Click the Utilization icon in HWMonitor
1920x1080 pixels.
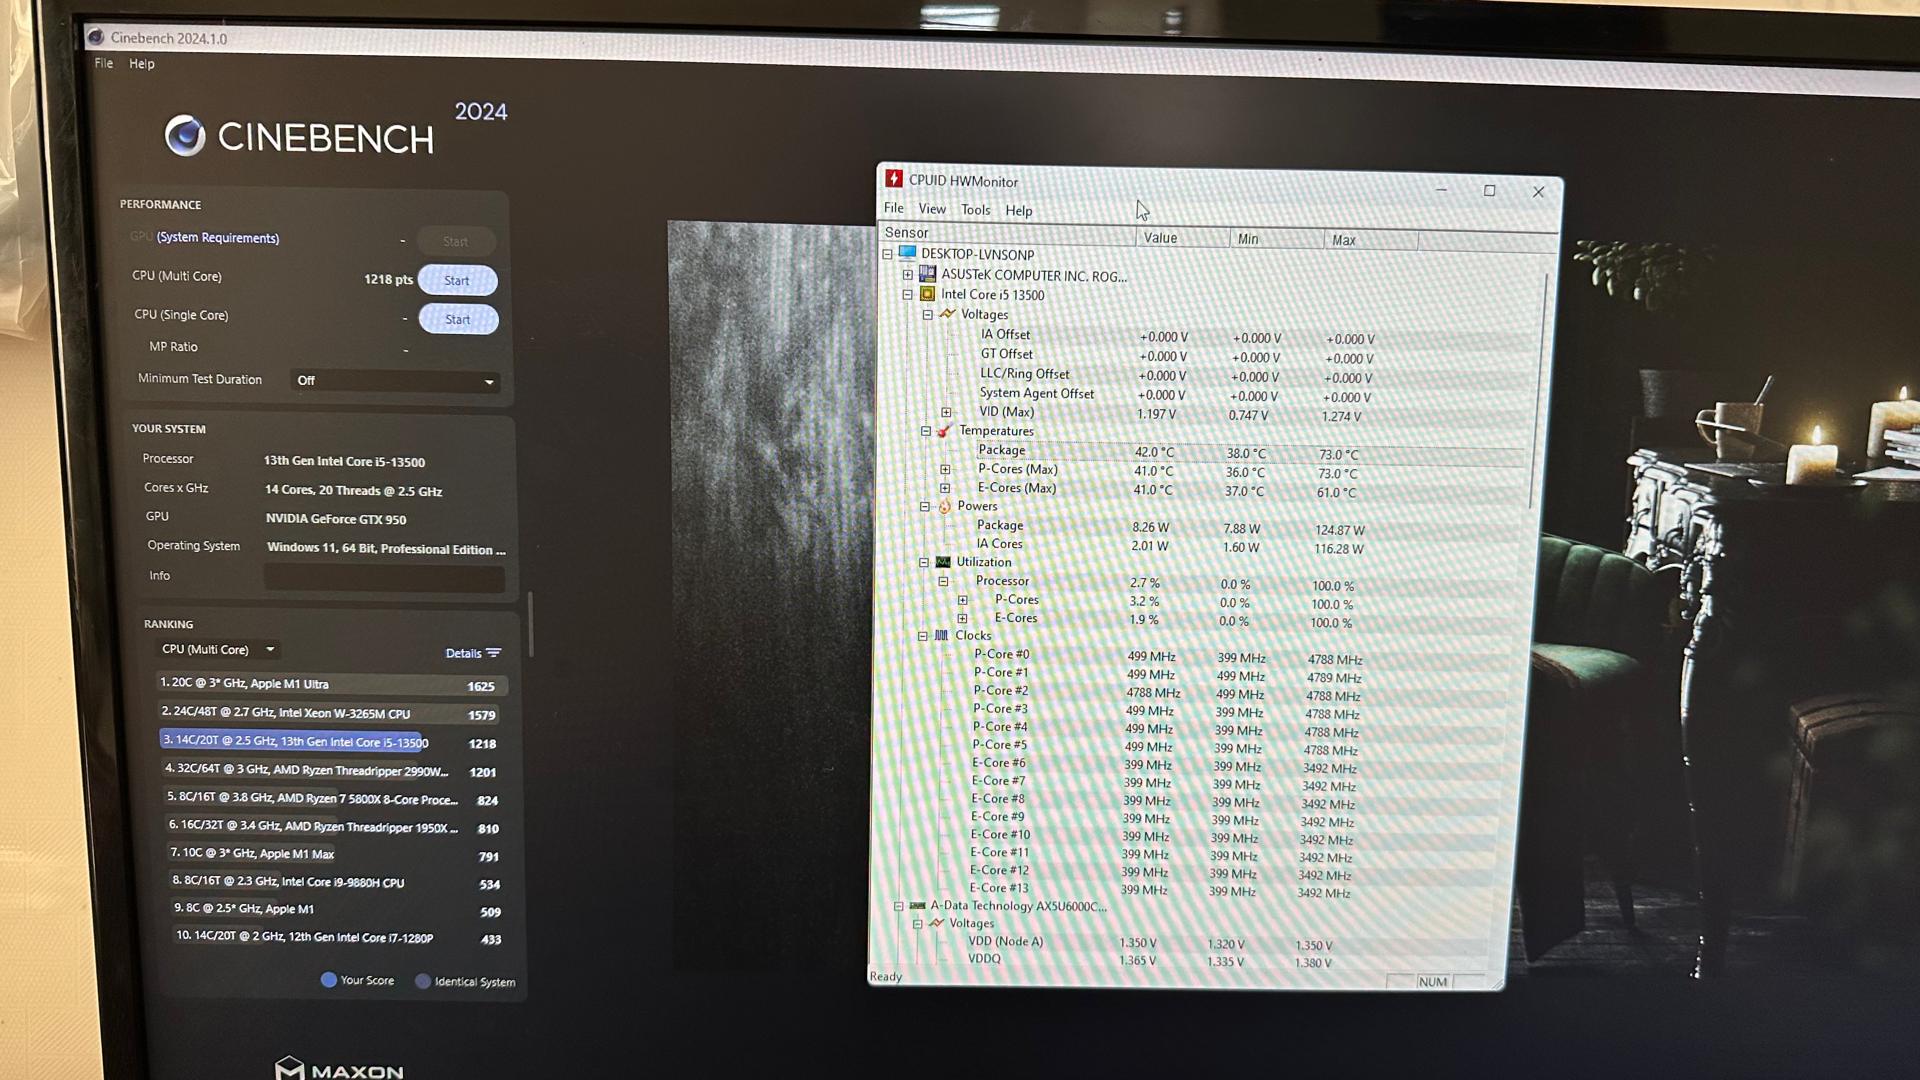pos(943,562)
